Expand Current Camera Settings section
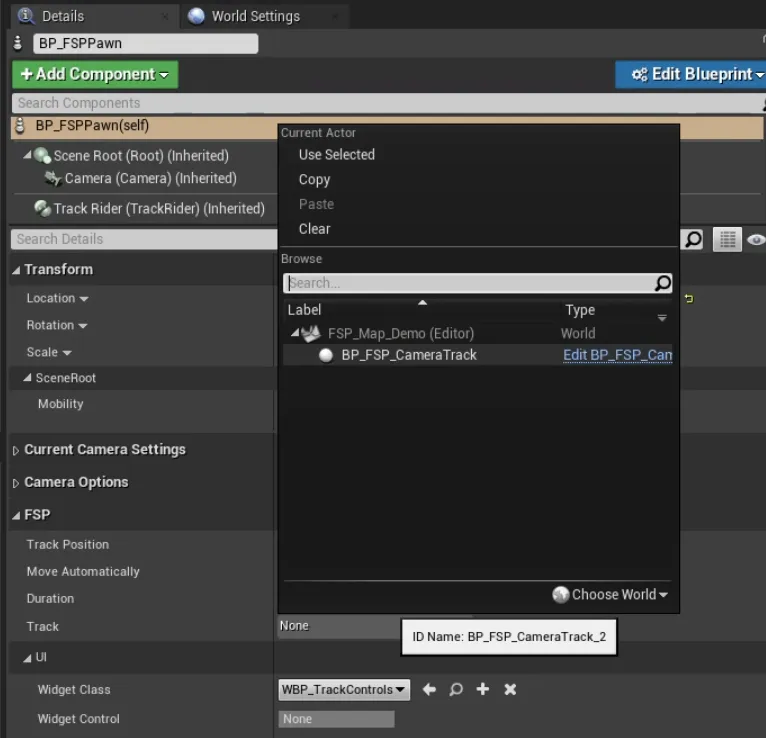Viewport: 766px width, 738px height. point(16,451)
